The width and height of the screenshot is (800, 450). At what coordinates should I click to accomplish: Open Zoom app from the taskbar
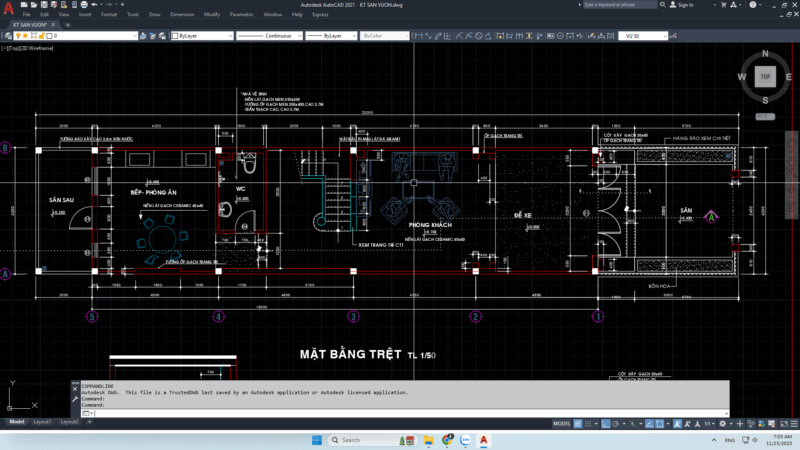(465, 440)
